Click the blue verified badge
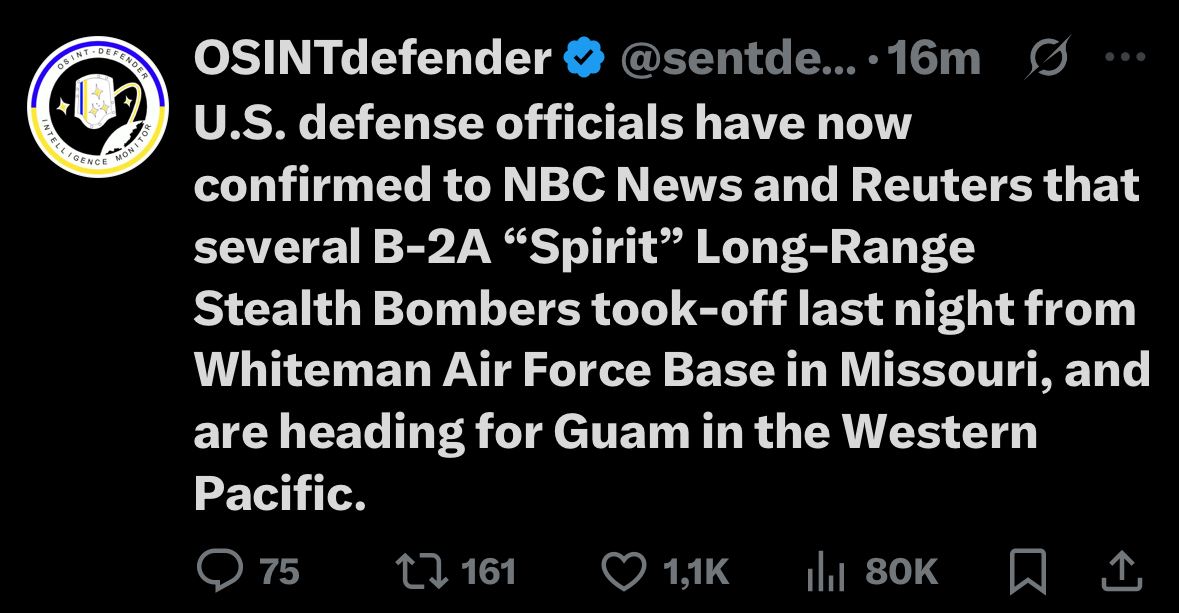 click(585, 58)
